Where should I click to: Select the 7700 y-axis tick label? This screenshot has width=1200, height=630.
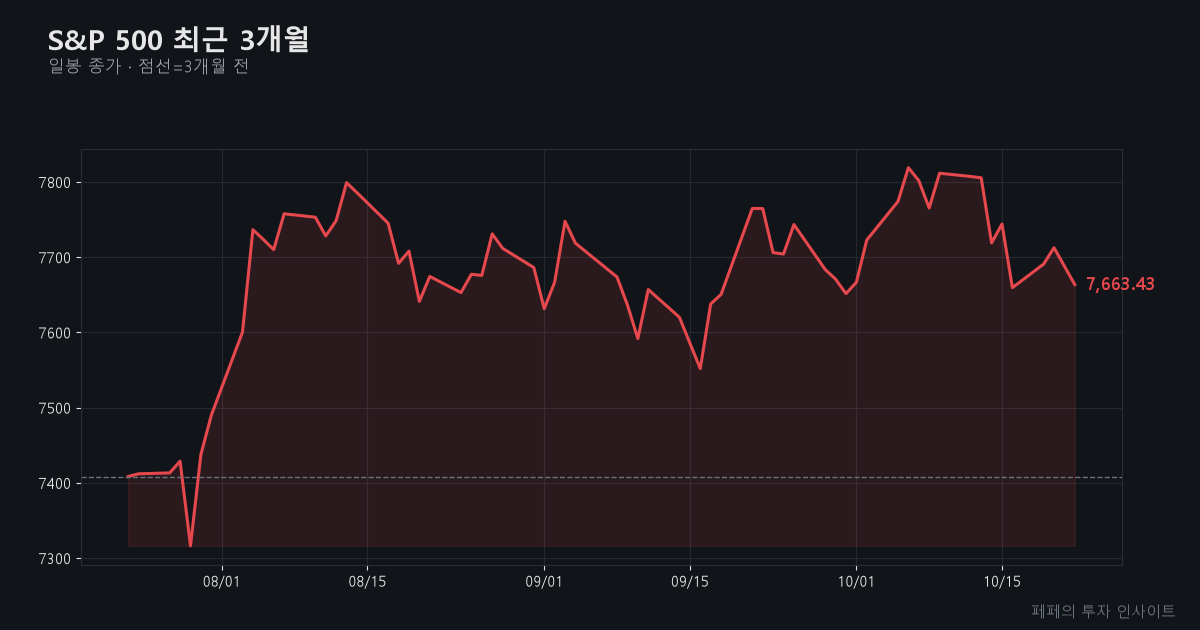pyautogui.click(x=56, y=258)
